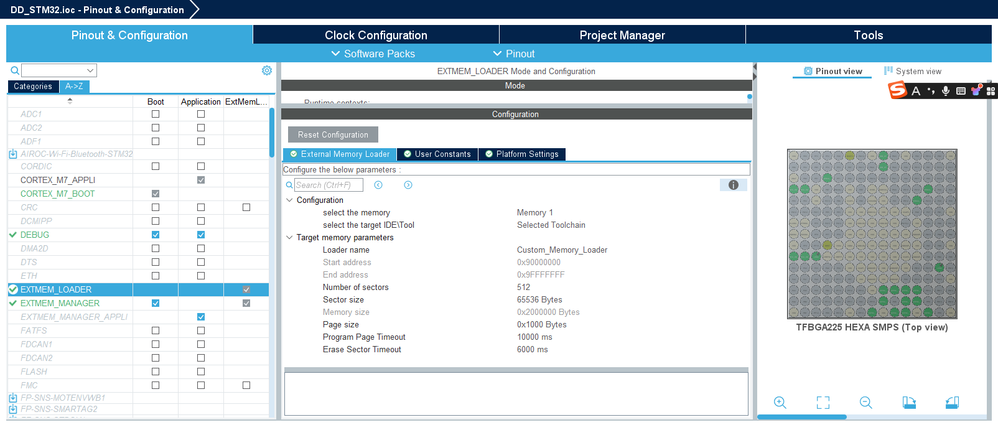Click the peripheral list vertical scrollbar
The image size is (998, 427).
(272, 134)
